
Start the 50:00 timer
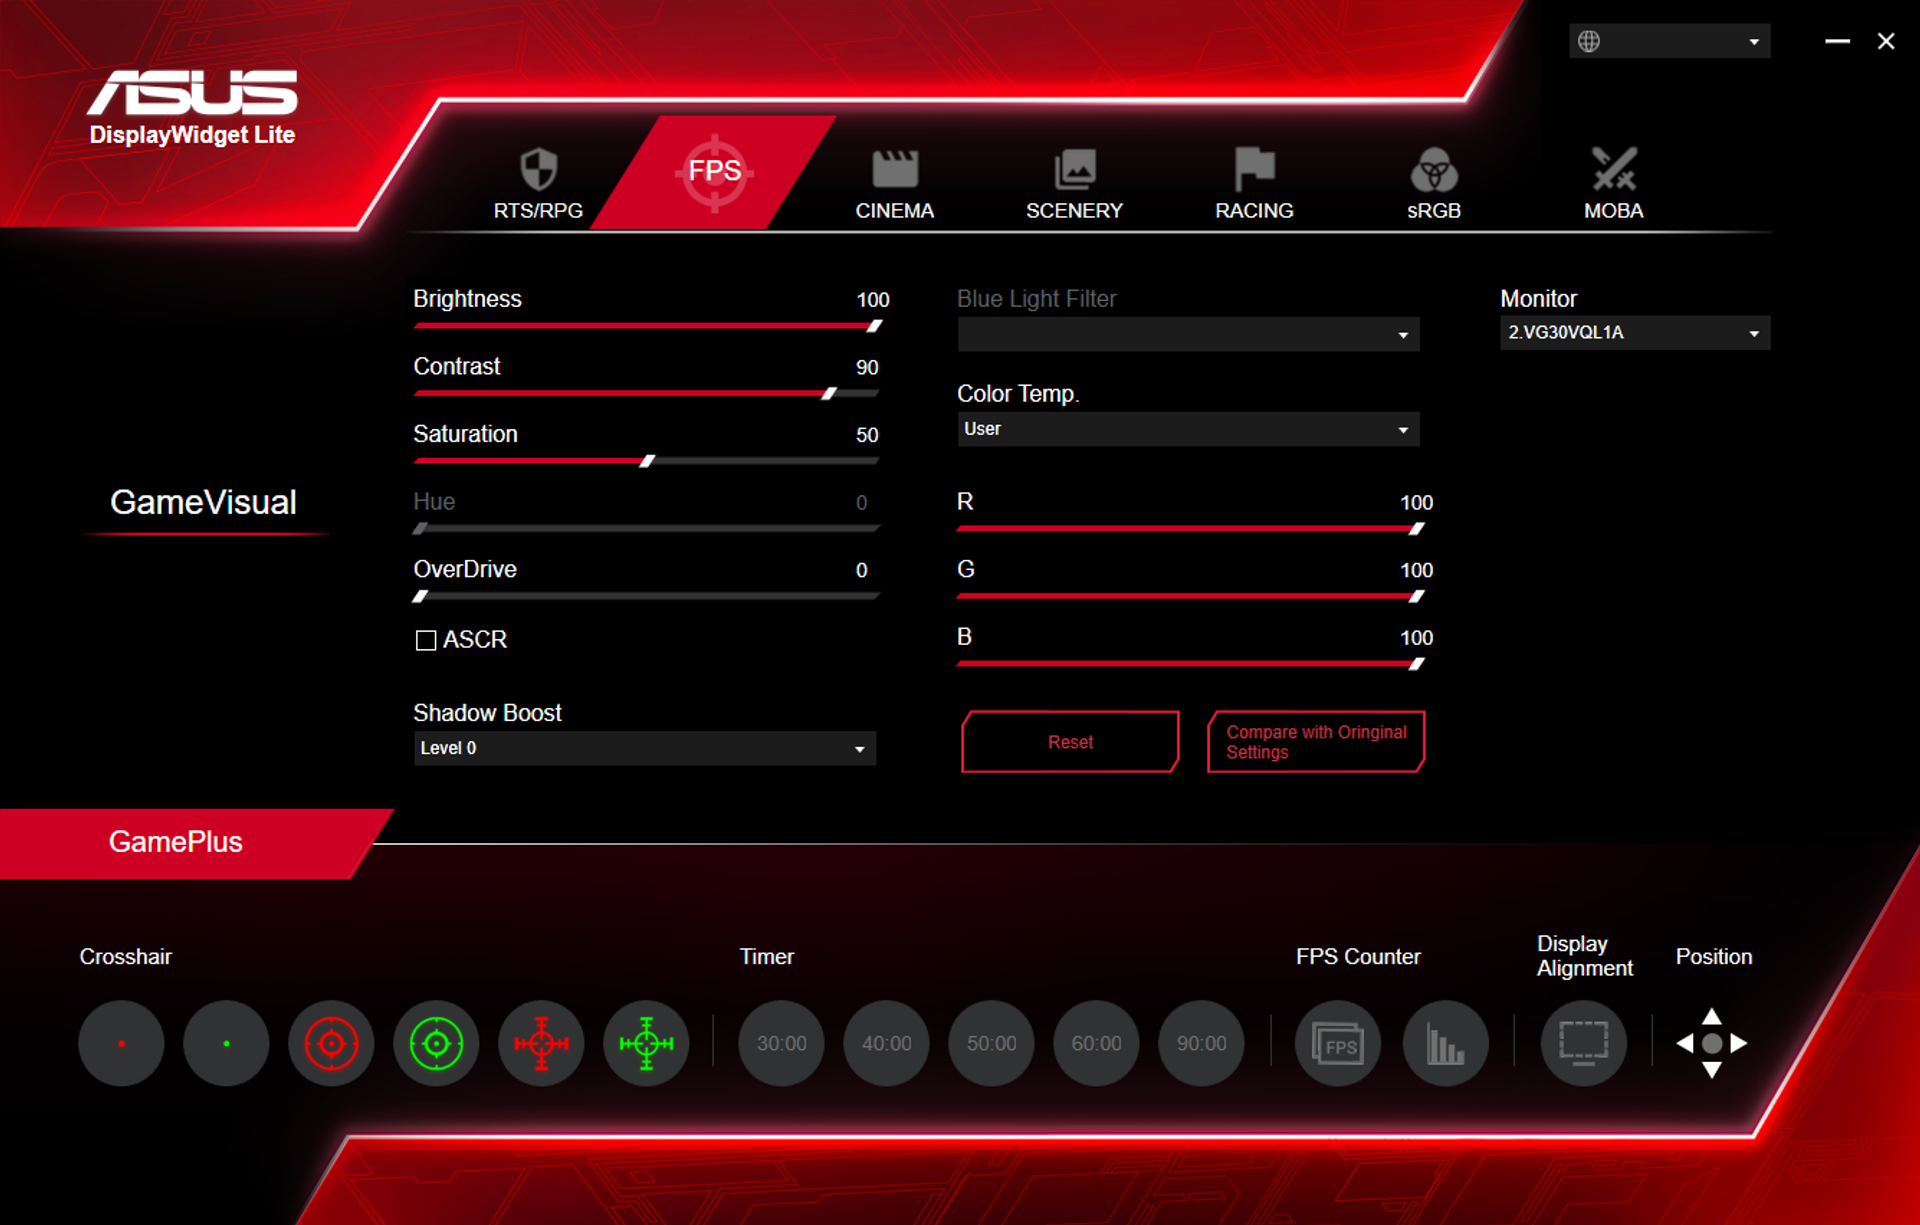tap(991, 1043)
